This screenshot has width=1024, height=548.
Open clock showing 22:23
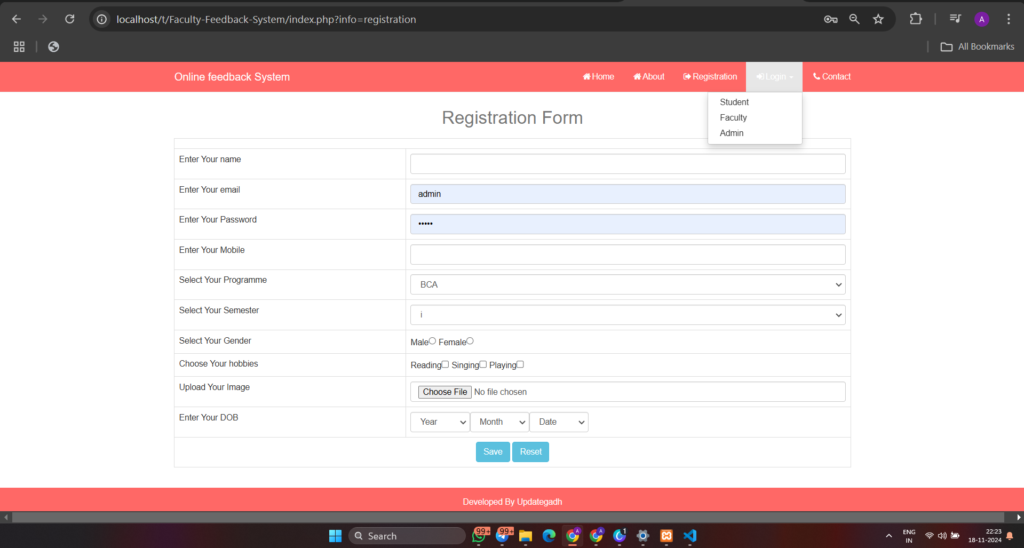pyautogui.click(x=985, y=536)
